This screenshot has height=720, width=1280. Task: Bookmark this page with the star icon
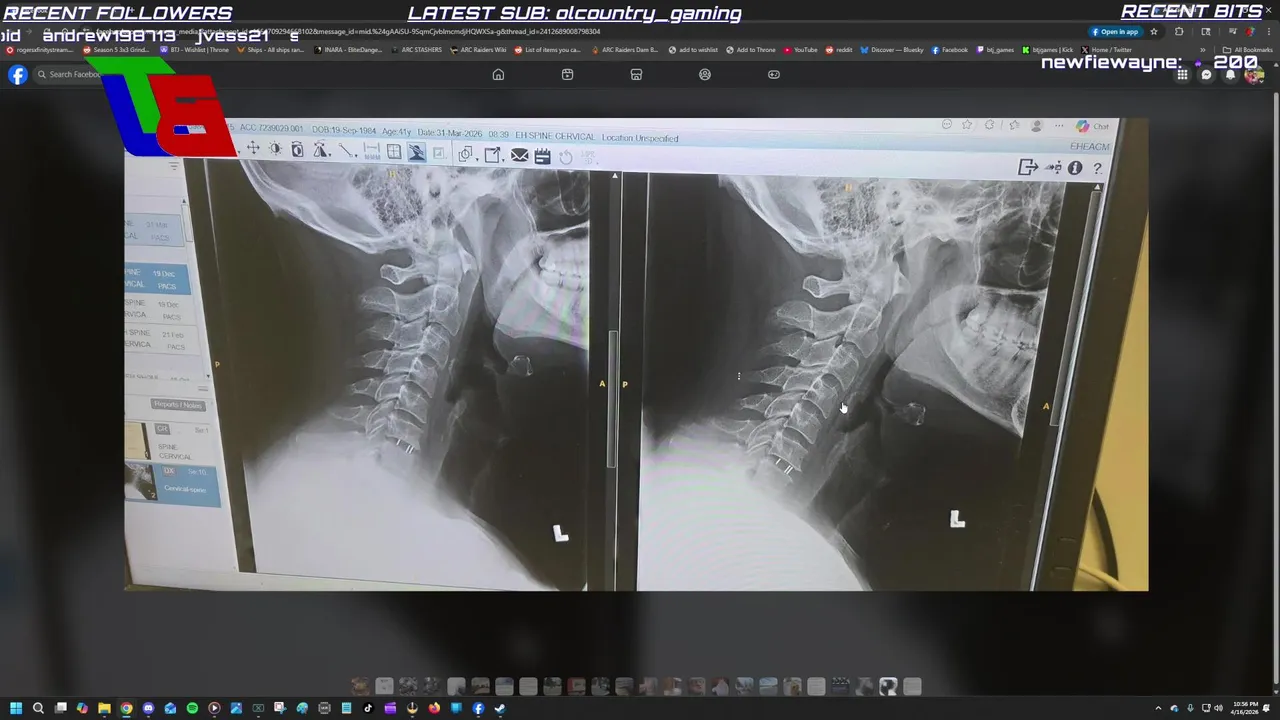pos(1154,32)
